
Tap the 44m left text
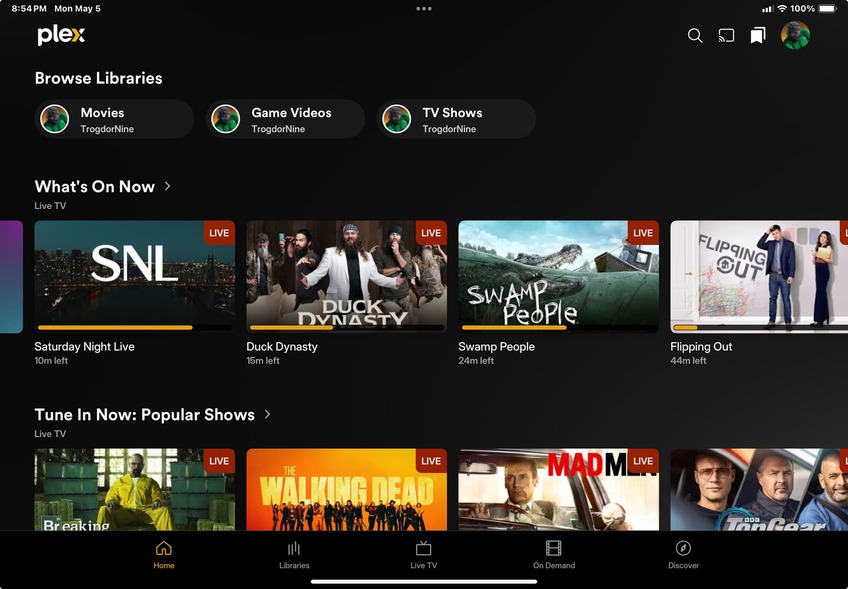pyautogui.click(x=688, y=361)
